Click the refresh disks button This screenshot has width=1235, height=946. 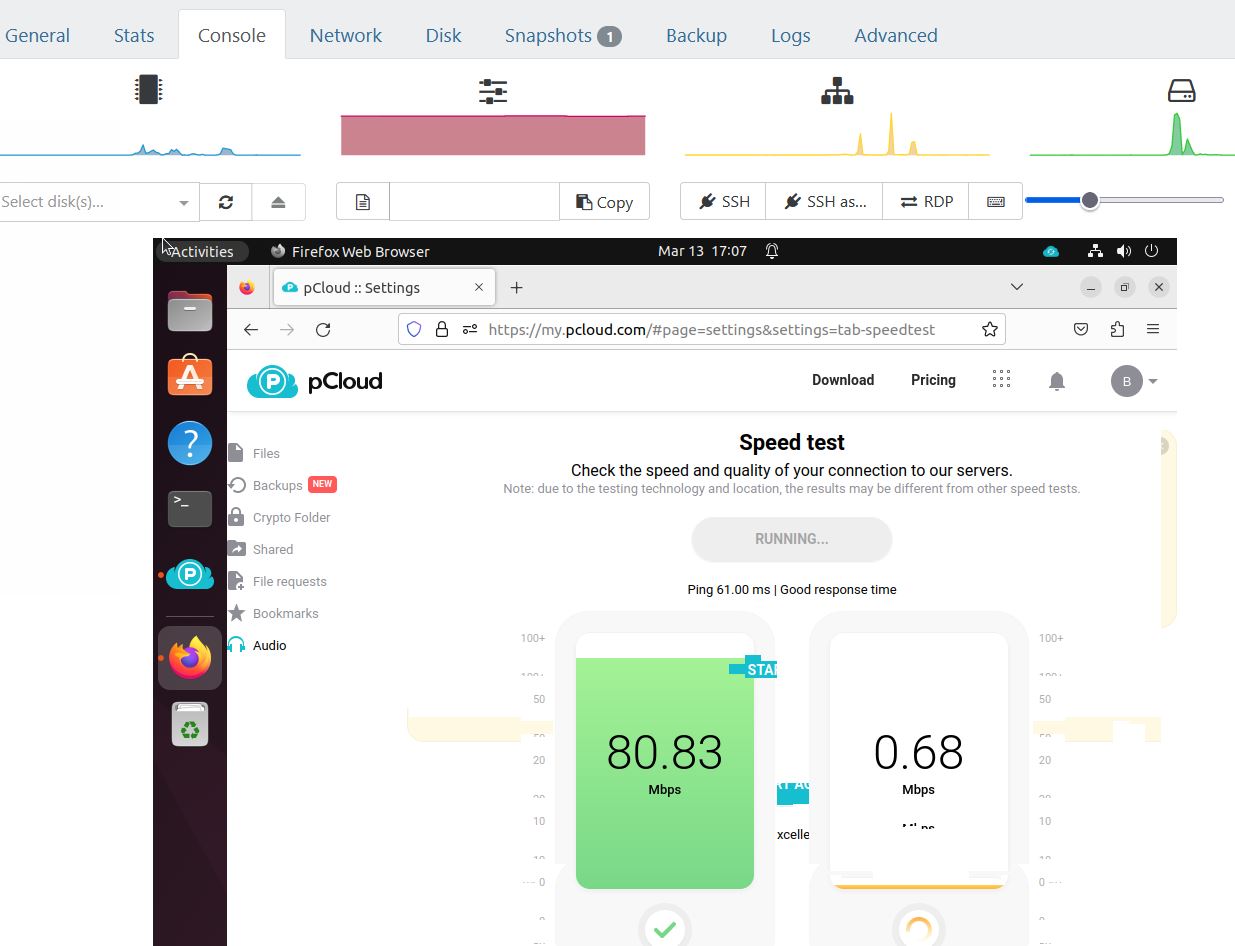(x=226, y=201)
